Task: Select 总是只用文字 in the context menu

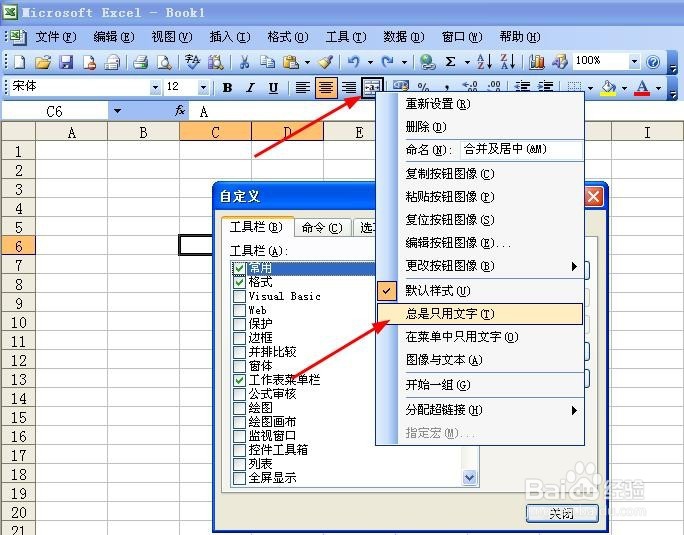Action: pos(480,314)
